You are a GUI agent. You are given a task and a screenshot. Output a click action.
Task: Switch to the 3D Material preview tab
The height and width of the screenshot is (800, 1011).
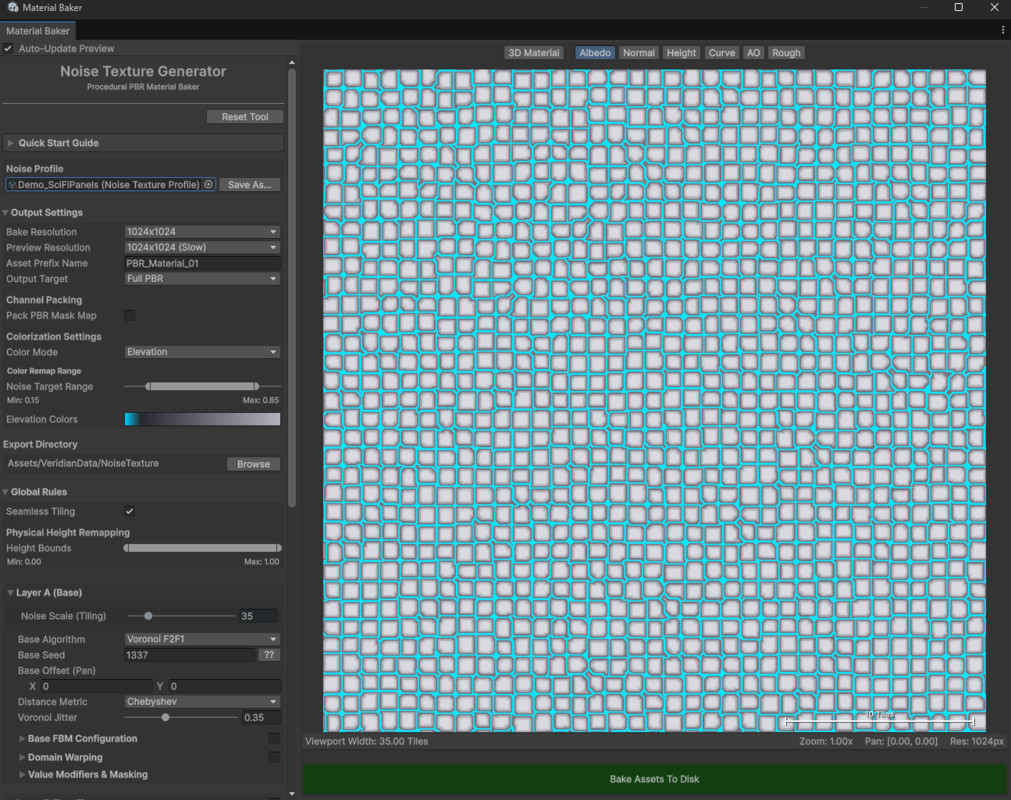[533, 53]
